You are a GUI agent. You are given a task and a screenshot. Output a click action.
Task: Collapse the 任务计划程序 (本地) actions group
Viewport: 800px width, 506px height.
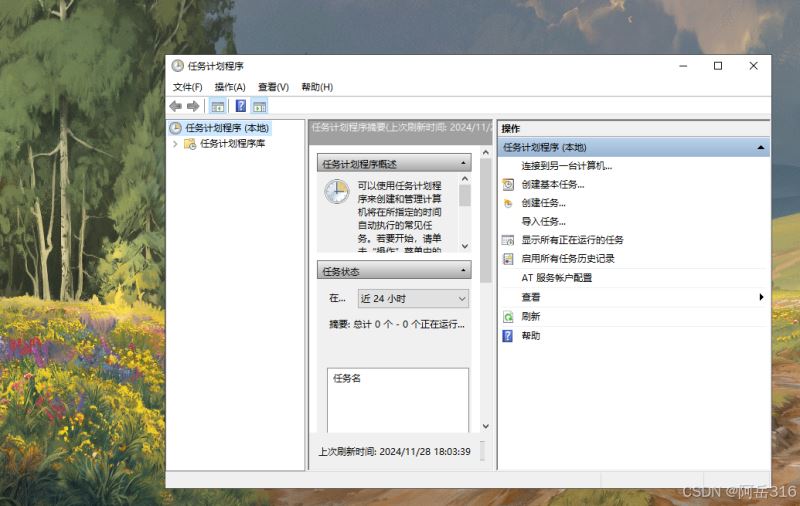point(761,147)
